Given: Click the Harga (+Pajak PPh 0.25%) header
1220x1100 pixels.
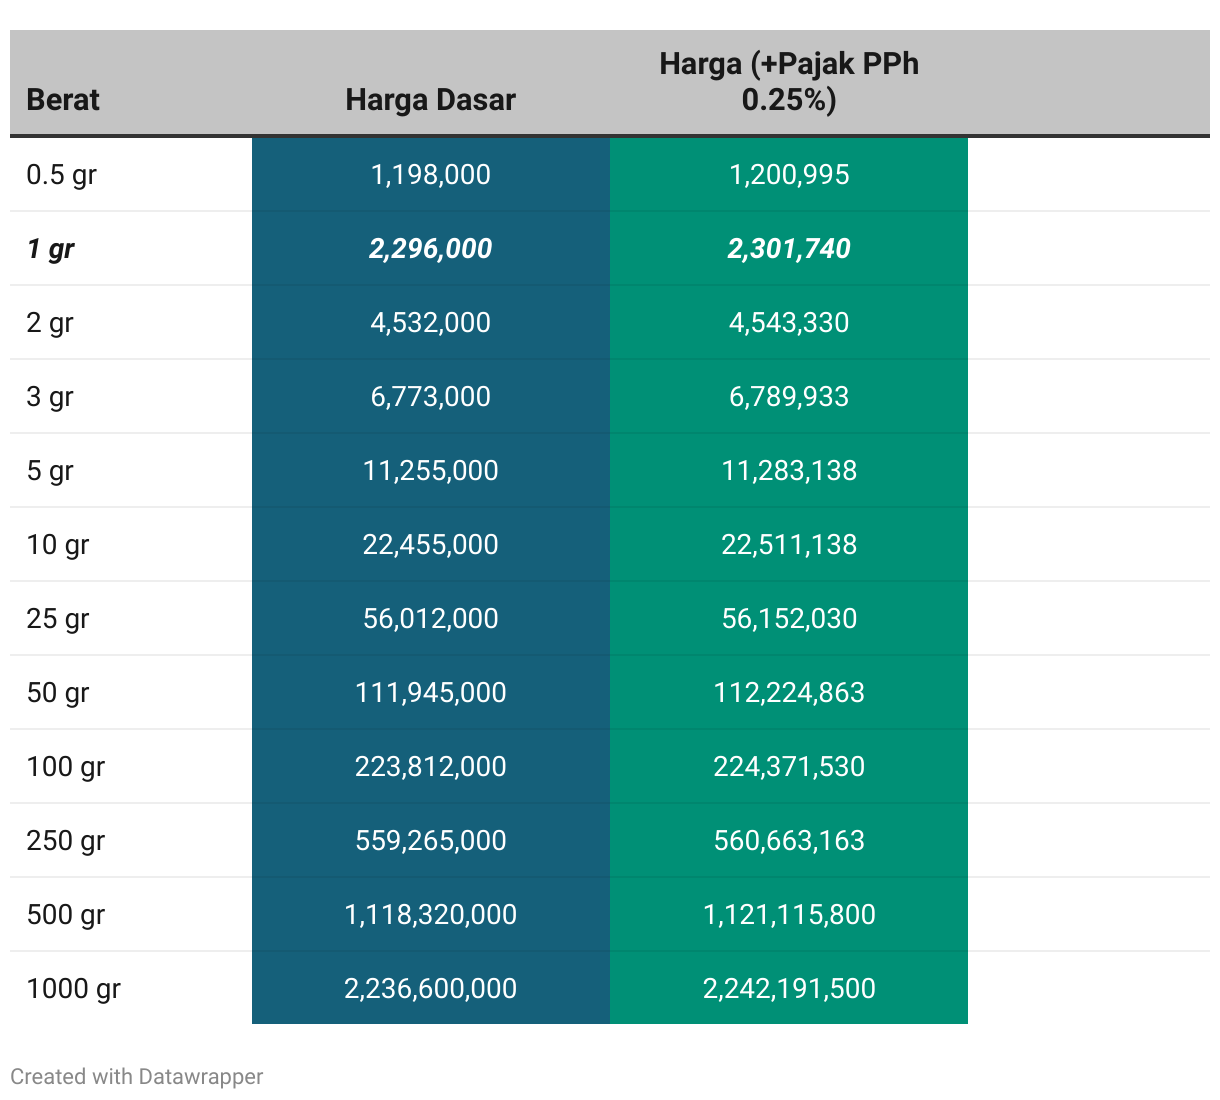Looking at the screenshot, I should (x=788, y=82).
